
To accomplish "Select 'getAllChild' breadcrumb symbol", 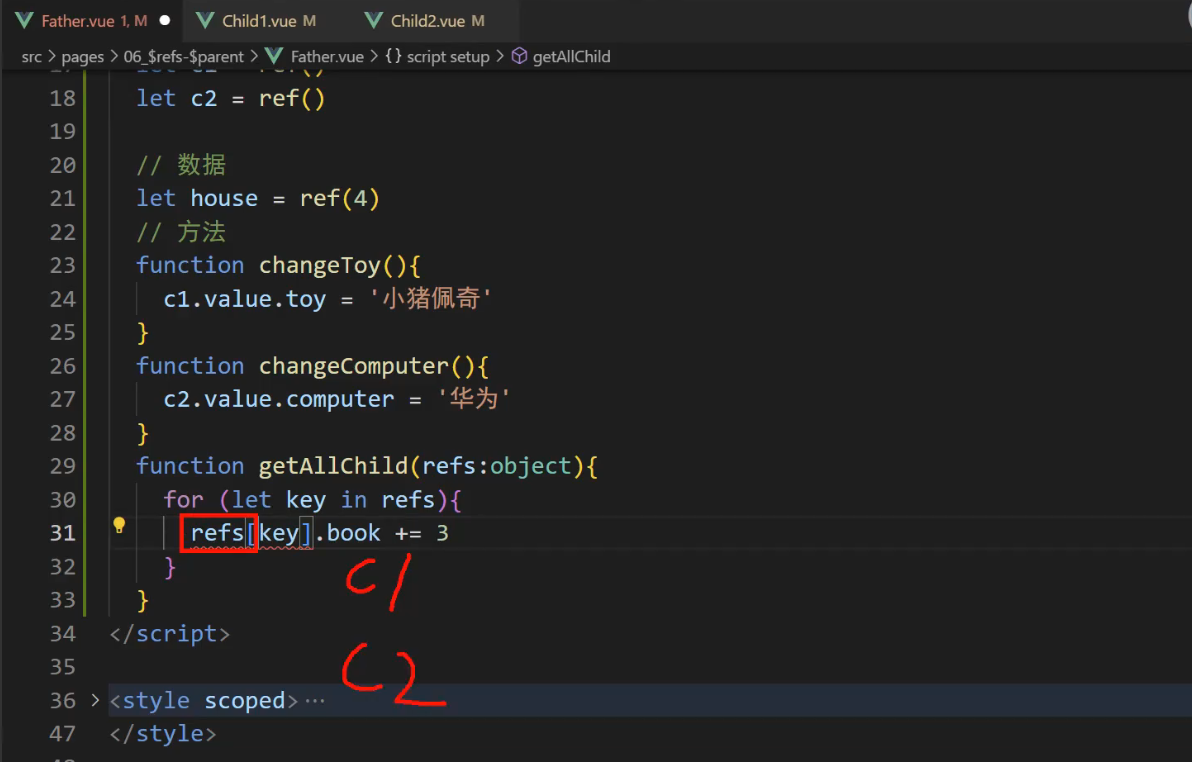I will coord(571,57).
